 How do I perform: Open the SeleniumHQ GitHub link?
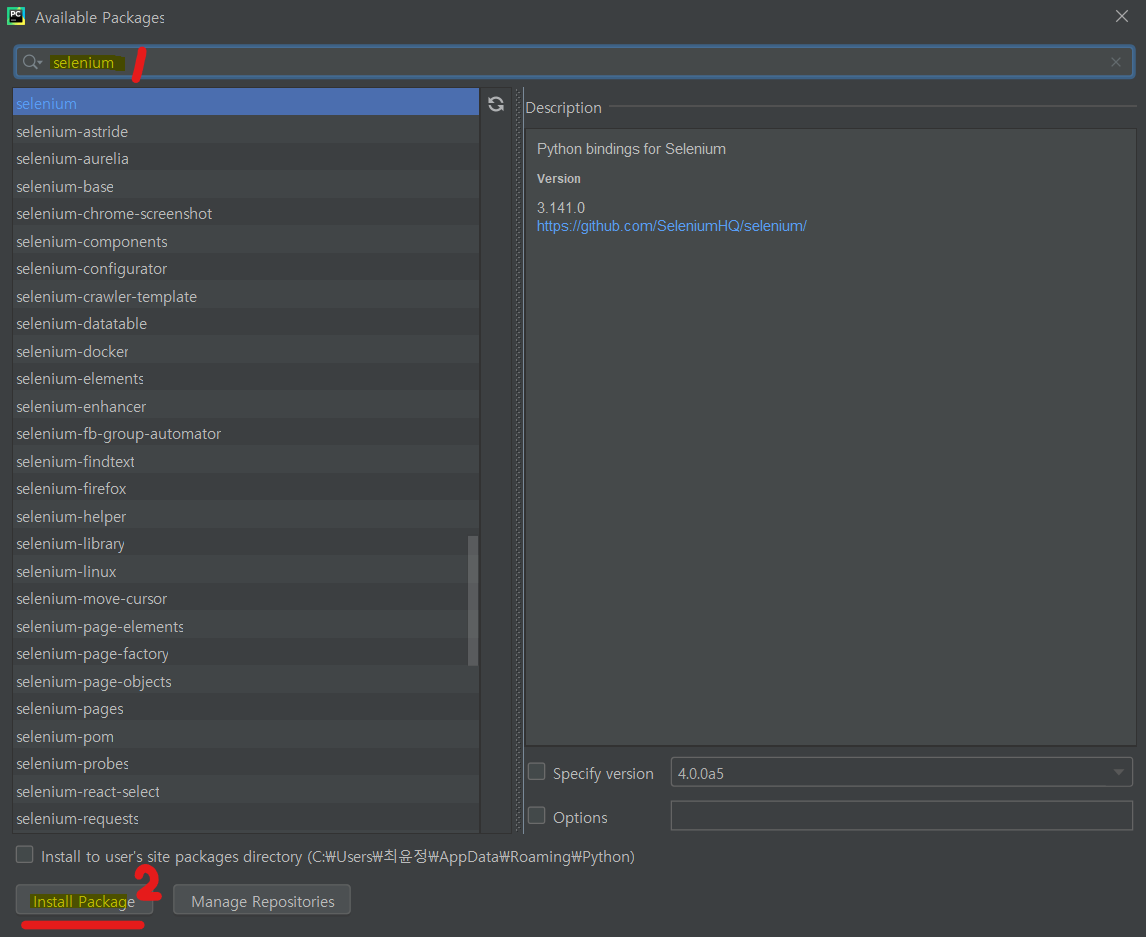tap(672, 226)
